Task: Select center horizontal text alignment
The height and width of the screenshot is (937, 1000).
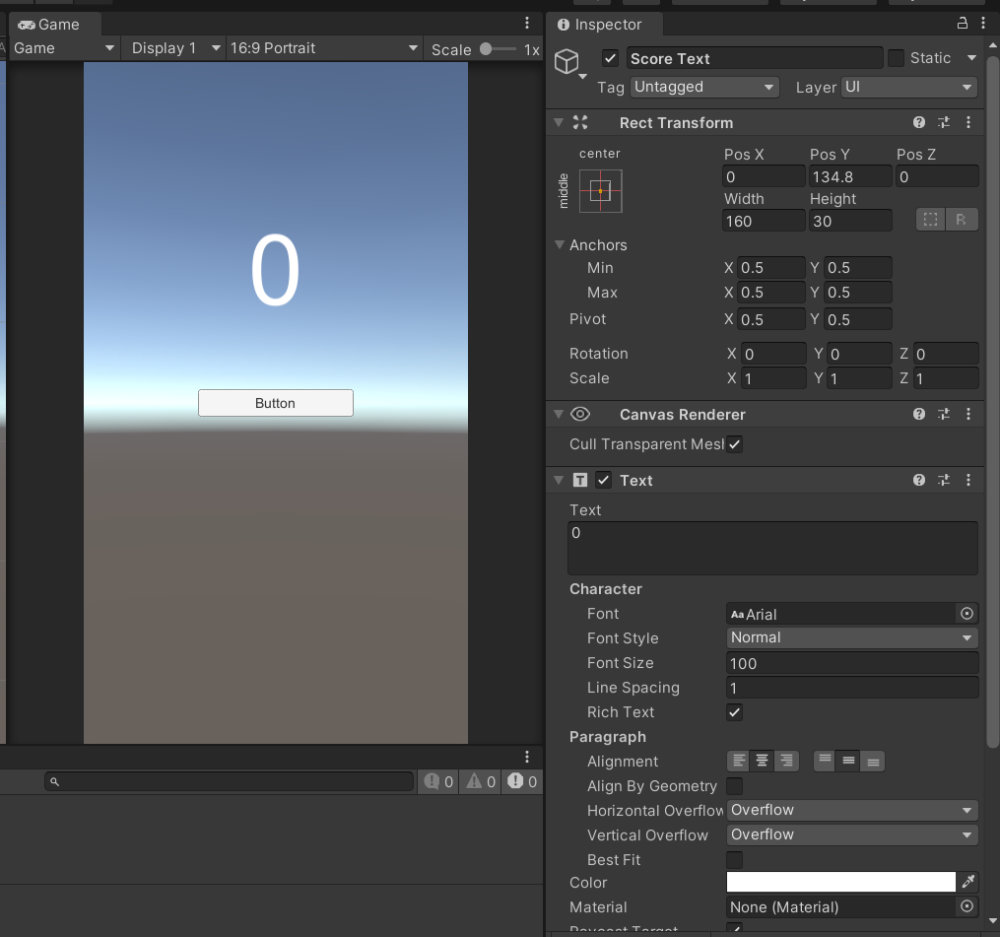Action: [x=762, y=761]
